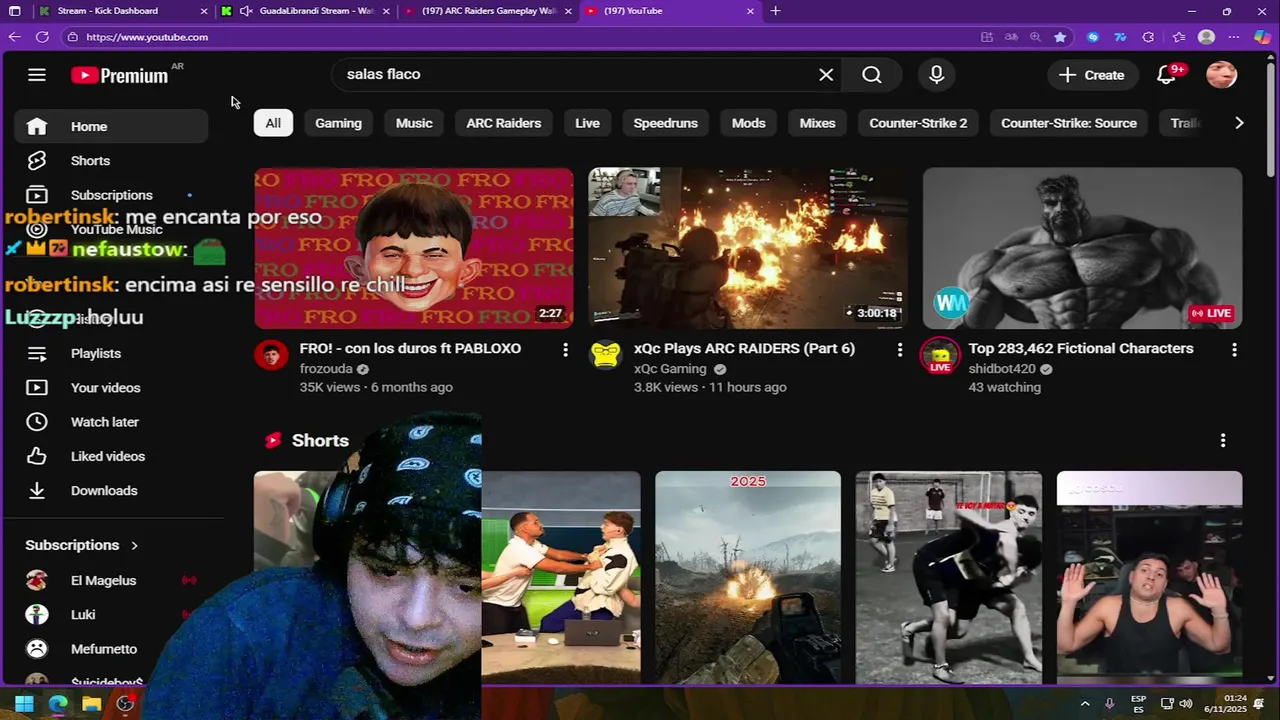The width and height of the screenshot is (1280, 720).
Task: Click the YouTube Premium logo
Action: [x=120, y=75]
